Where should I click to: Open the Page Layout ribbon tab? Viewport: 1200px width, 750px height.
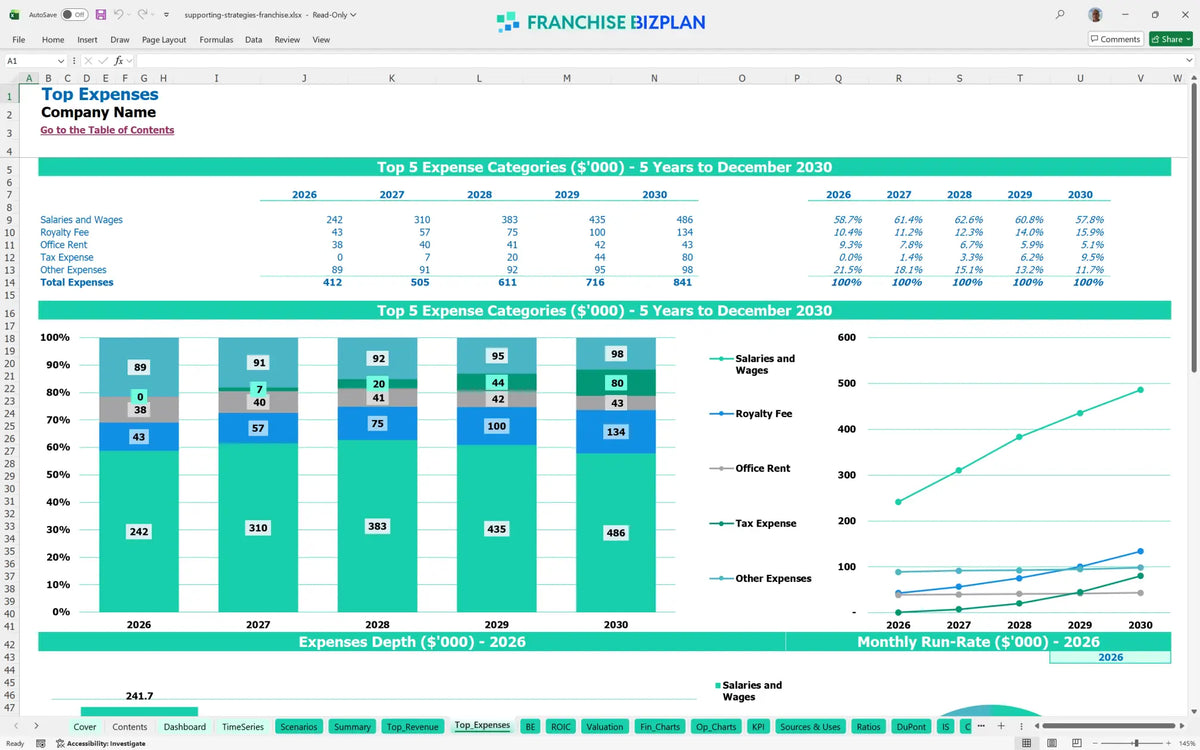(x=164, y=40)
